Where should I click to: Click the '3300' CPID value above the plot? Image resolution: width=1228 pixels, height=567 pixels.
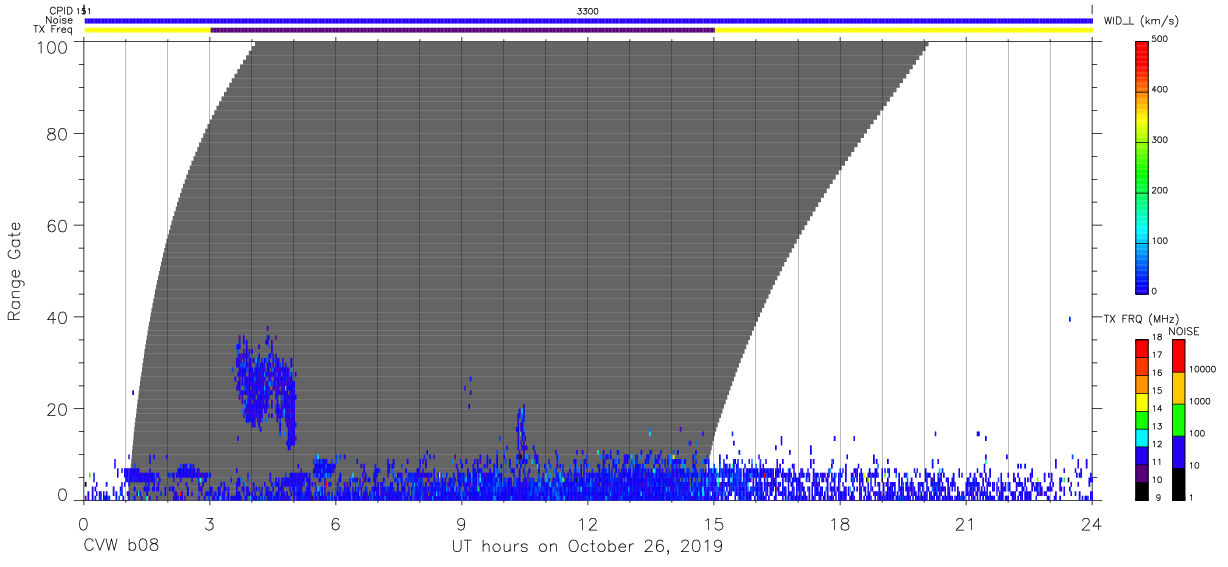point(588,11)
